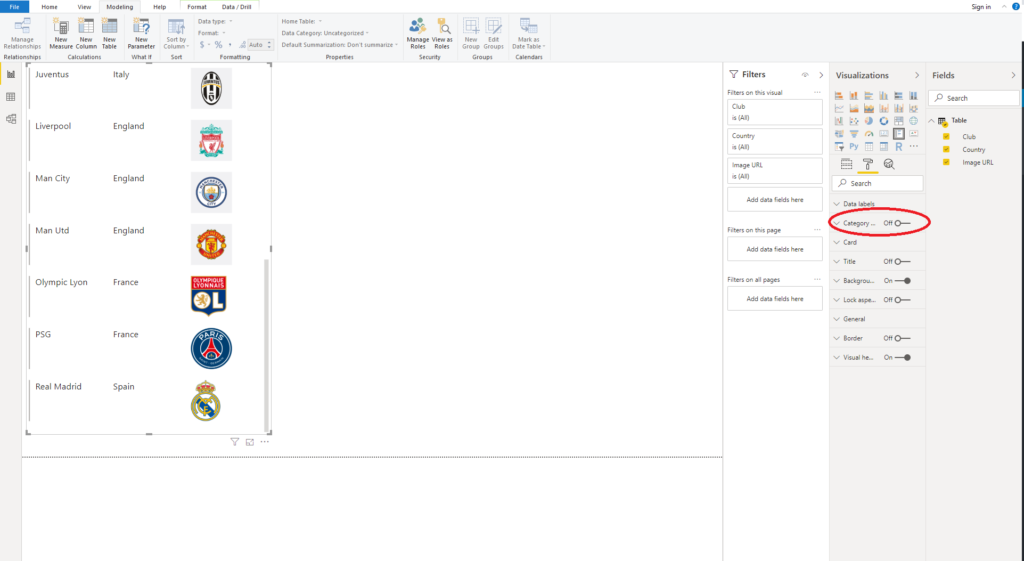Get more visuals via ellipsis icon
The image size is (1024, 561).
click(914, 146)
